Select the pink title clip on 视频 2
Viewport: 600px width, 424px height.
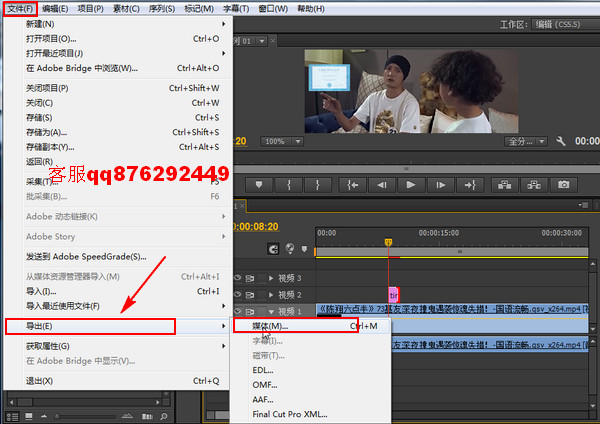point(394,295)
